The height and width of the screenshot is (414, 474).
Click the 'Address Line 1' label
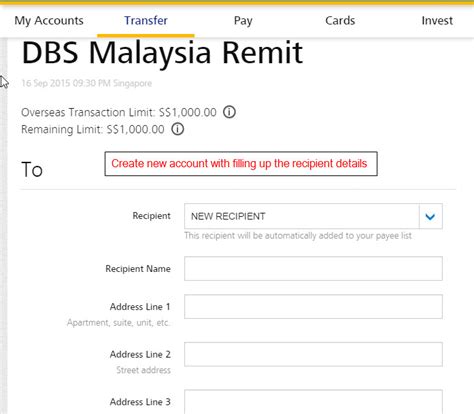140,307
